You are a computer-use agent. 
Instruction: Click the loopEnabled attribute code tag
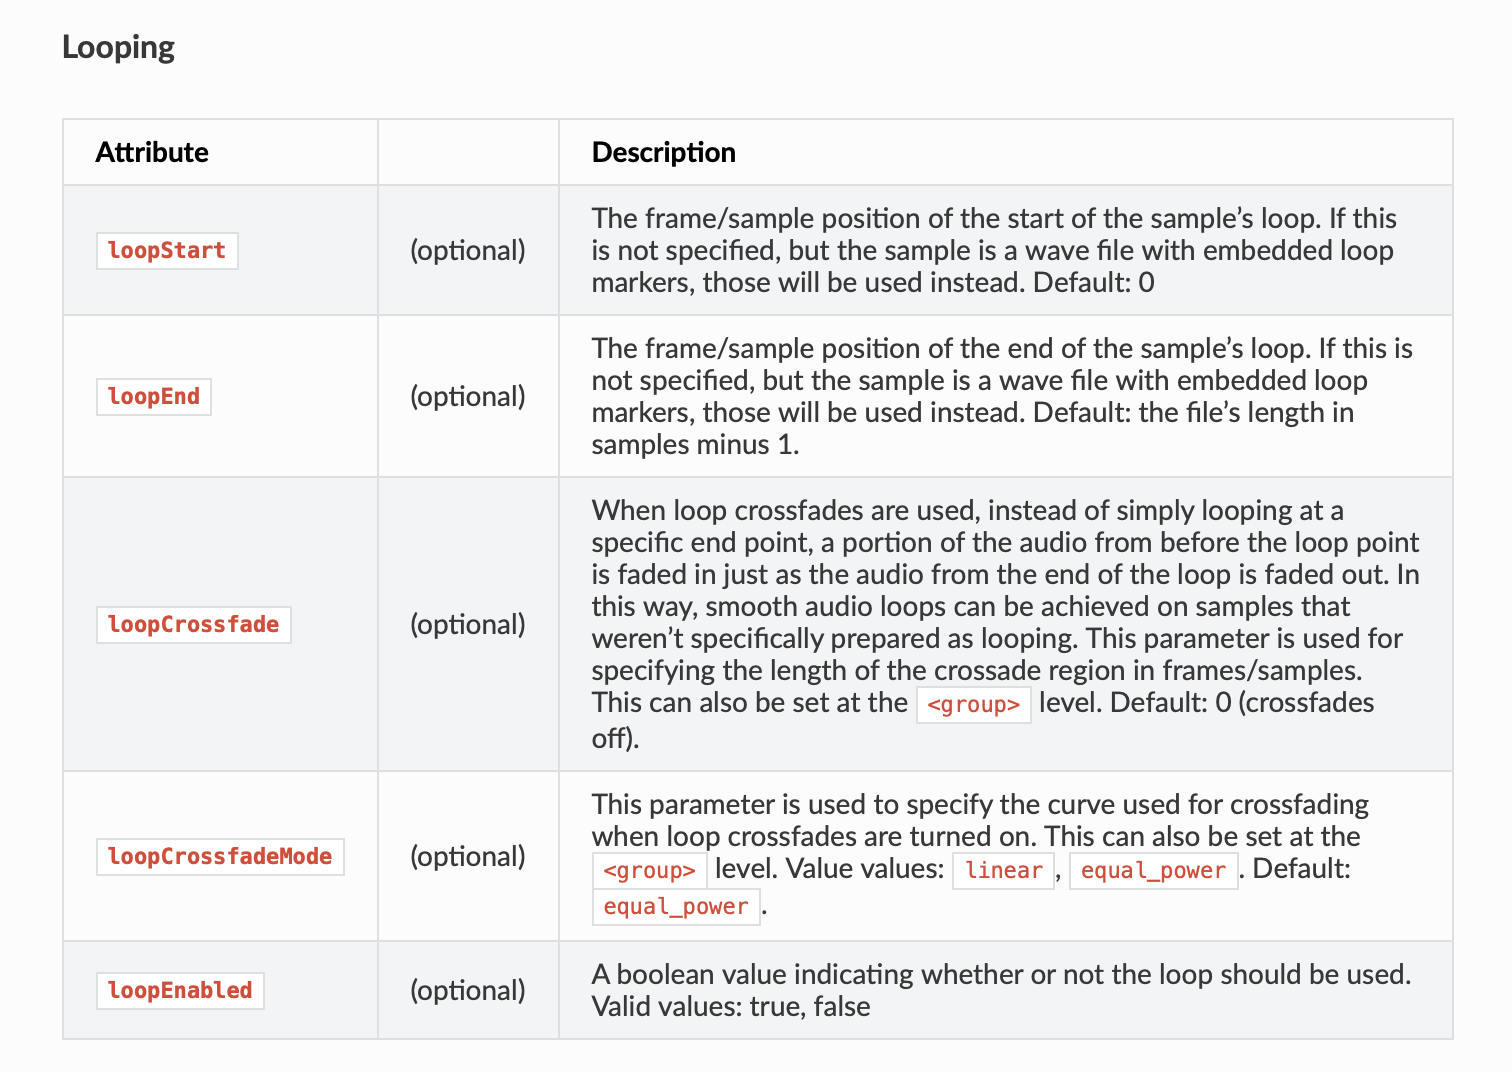click(180, 990)
